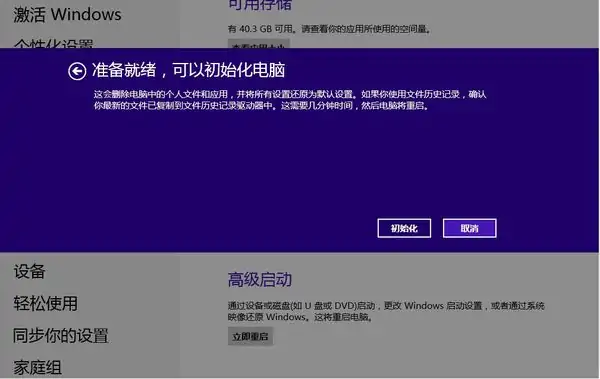The width and height of the screenshot is (600, 379).
Task: Confirm by clicking the 初始化 button
Action: click(404, 228)
